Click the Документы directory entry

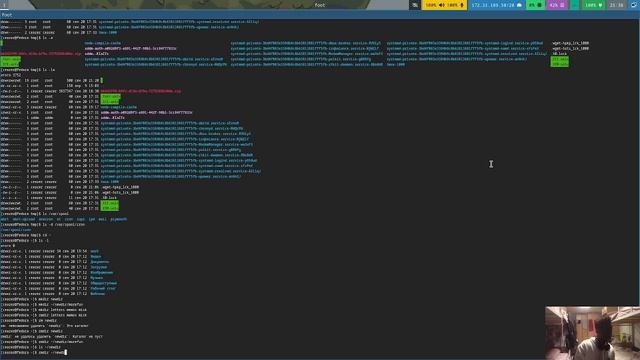100,262
